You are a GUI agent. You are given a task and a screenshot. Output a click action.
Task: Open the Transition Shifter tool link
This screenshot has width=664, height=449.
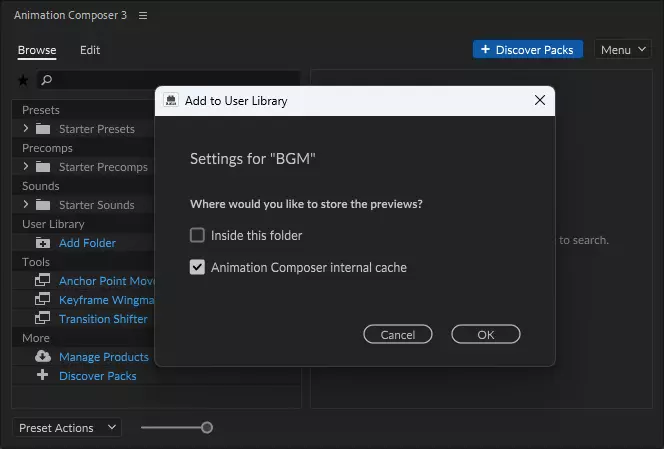103,319
